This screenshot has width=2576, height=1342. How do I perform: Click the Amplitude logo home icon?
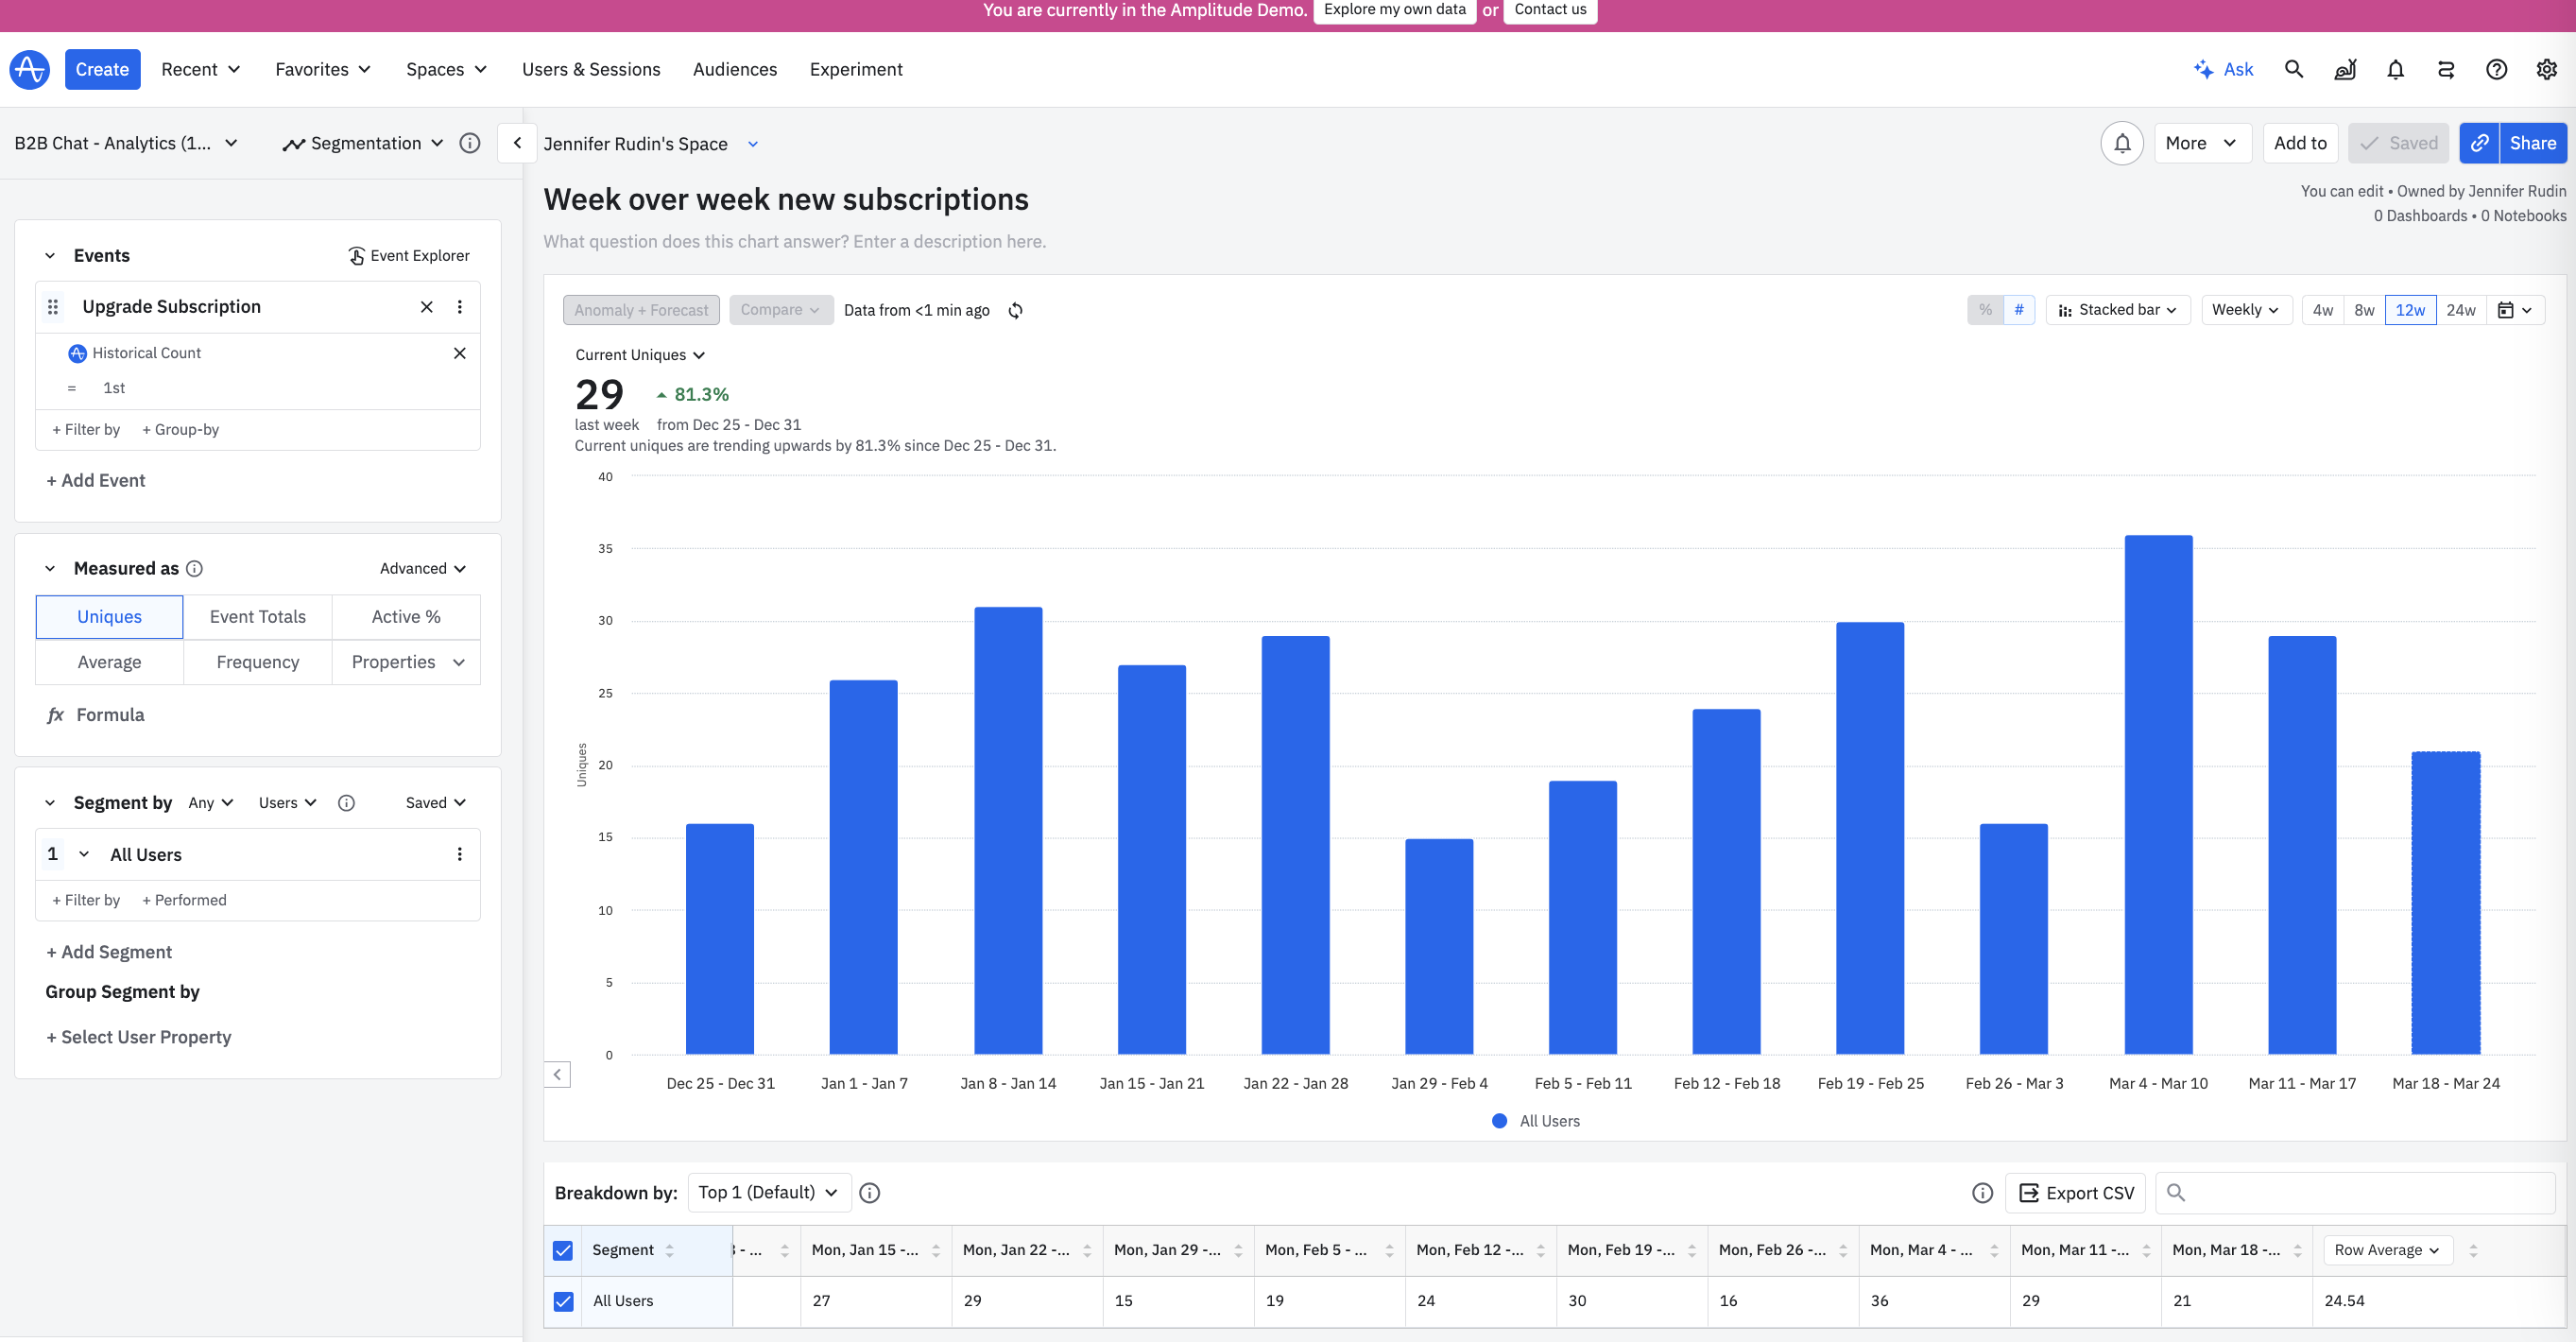29,69
